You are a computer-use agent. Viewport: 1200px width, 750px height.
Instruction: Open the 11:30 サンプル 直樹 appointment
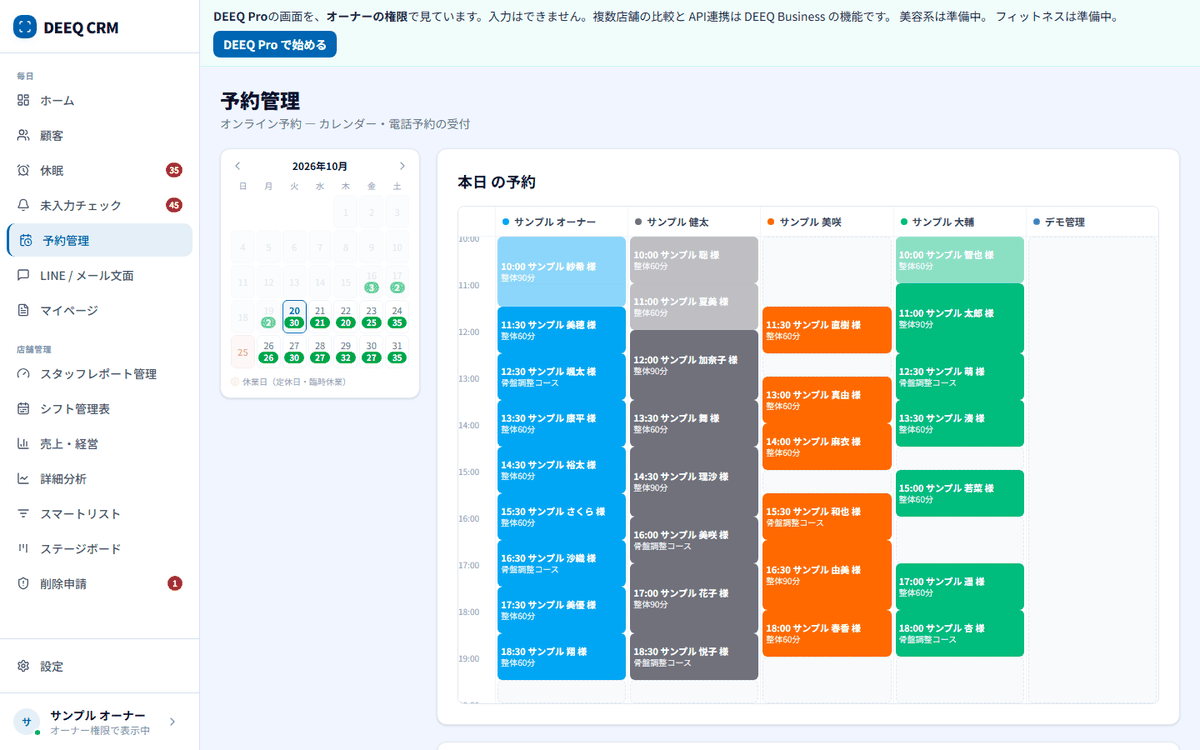827,330
